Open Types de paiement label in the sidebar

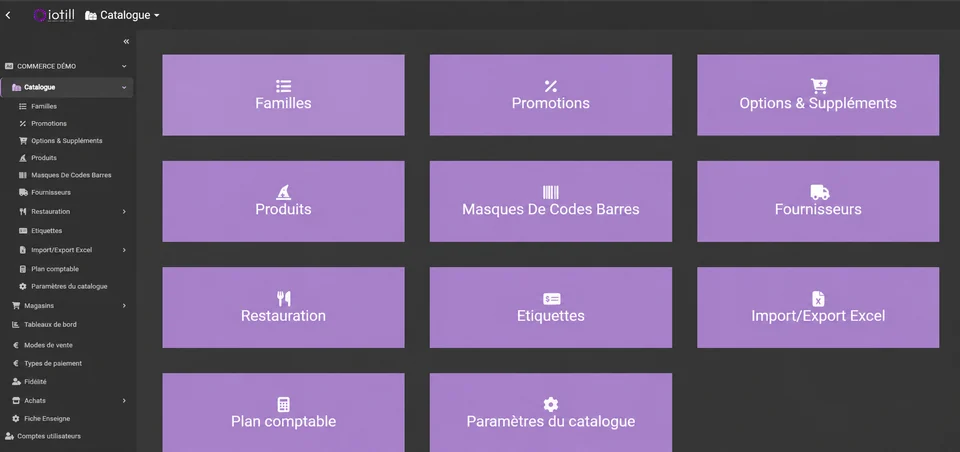tap(53, 364)
